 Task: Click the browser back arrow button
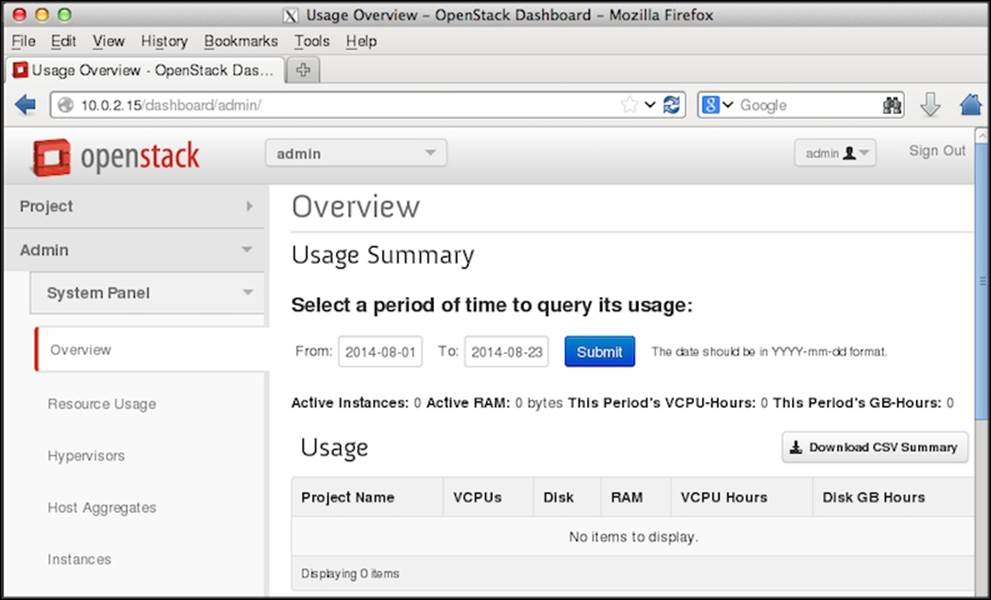[x=25, y=105]
